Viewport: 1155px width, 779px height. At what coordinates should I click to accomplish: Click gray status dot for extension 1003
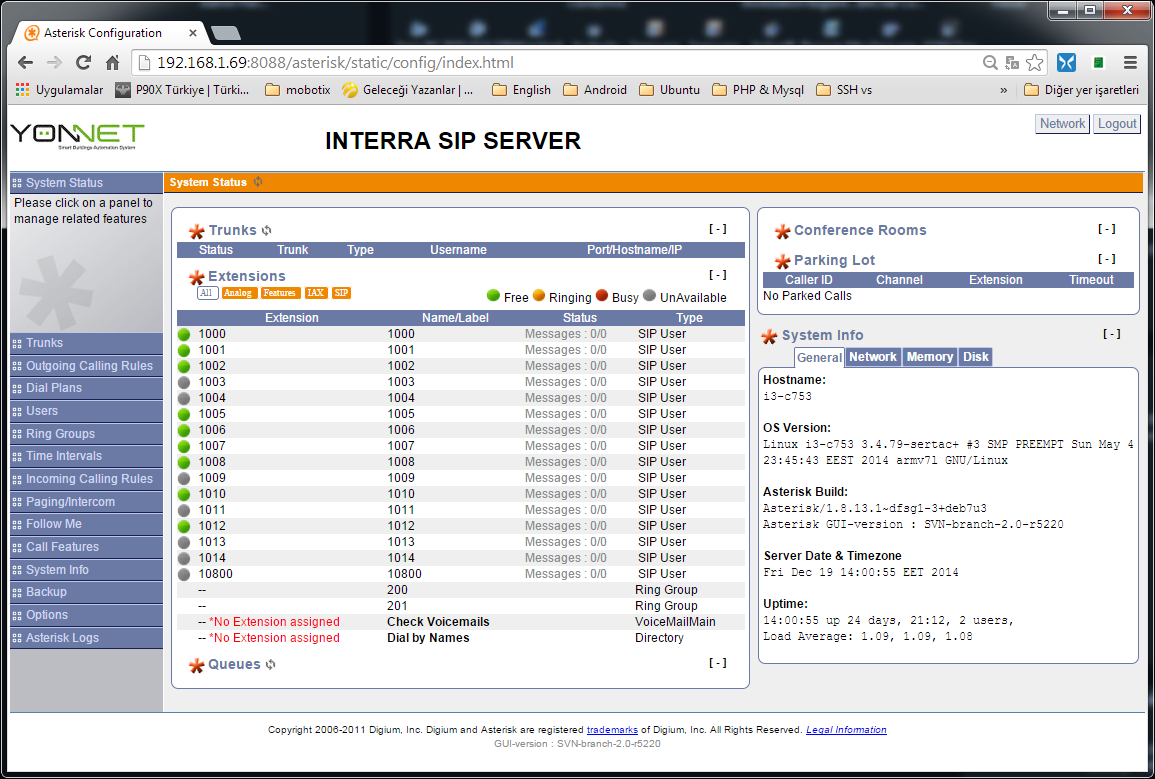(184, 382)
